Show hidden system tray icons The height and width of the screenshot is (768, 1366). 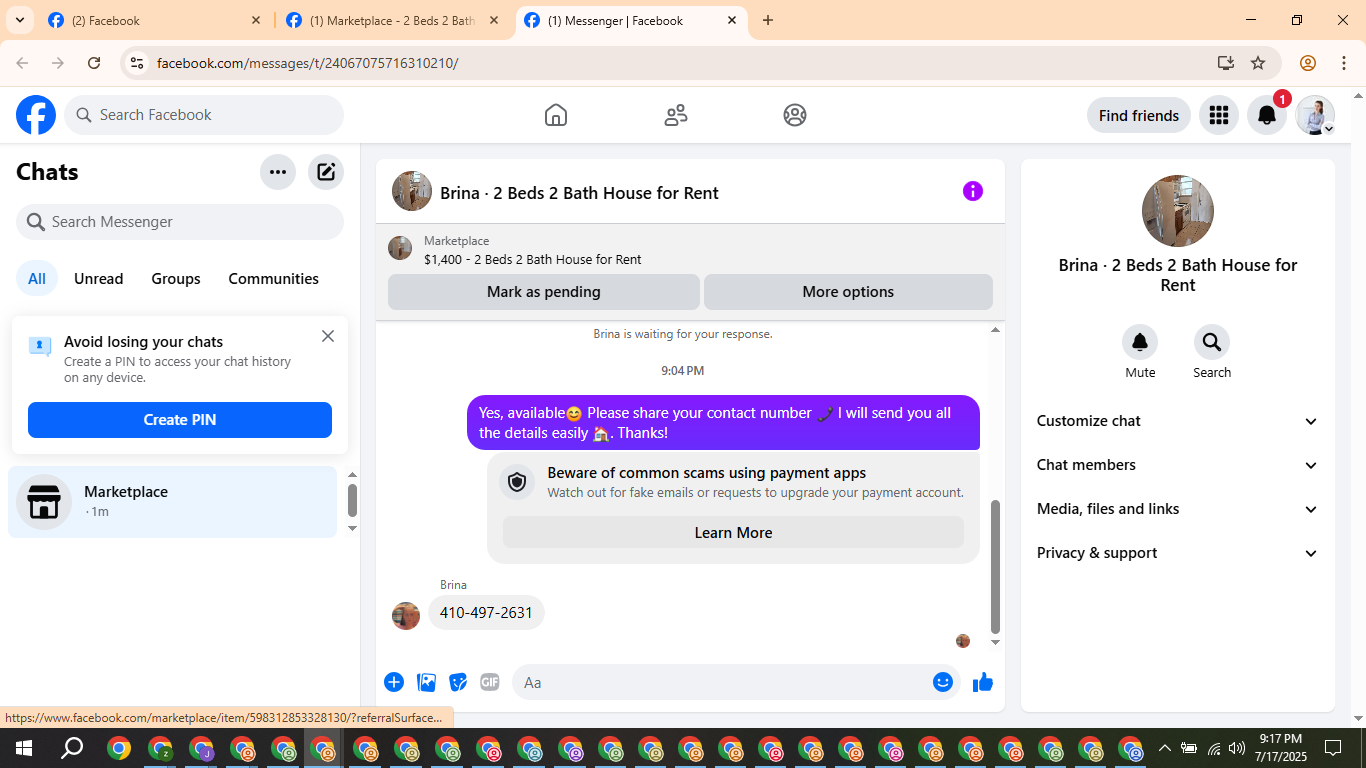(x=1164, y=748)
